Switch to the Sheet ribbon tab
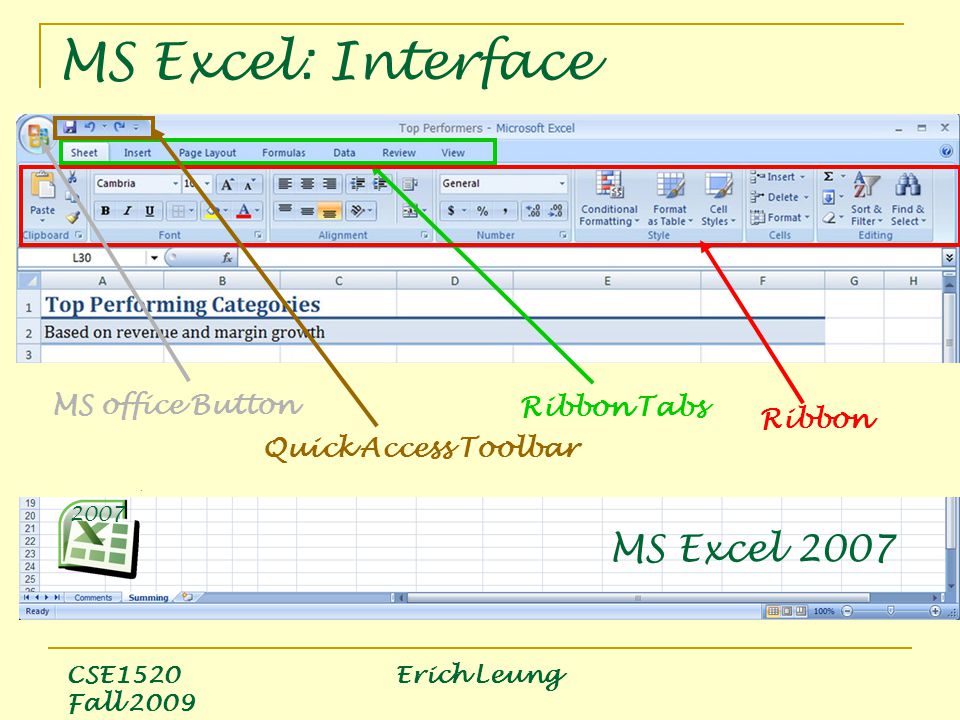 84,152
